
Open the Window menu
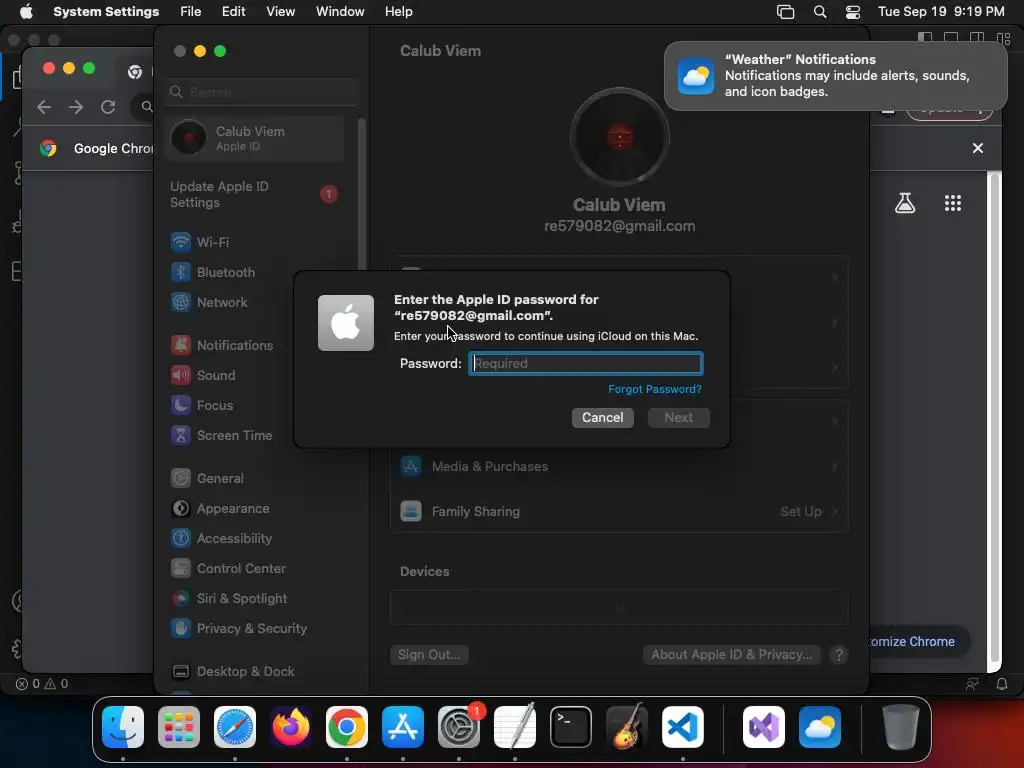[x=340, y=11]
